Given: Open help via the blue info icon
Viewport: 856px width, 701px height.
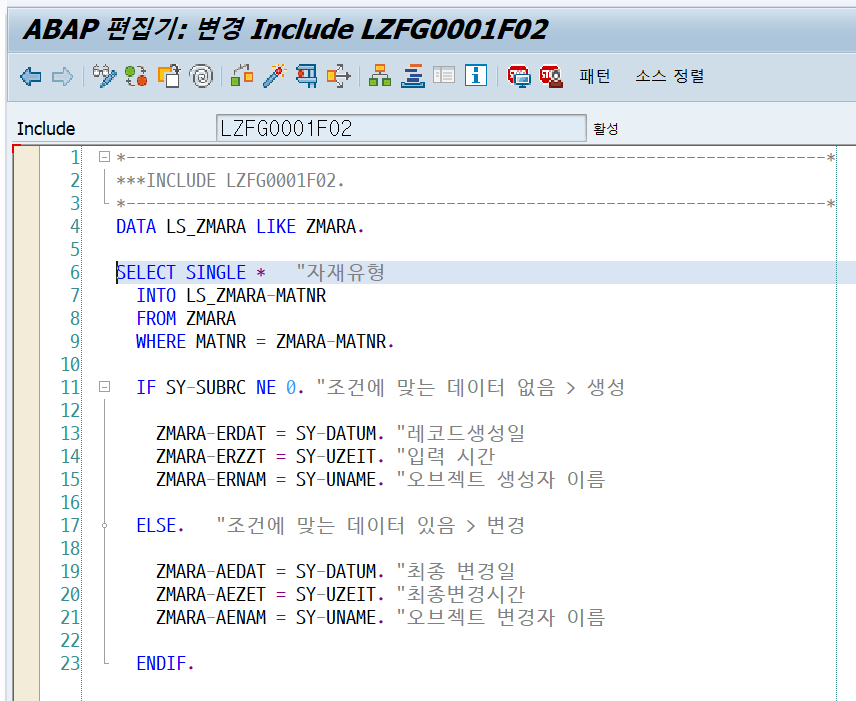Looking at the screenshot, I should [x=476, y=75].
